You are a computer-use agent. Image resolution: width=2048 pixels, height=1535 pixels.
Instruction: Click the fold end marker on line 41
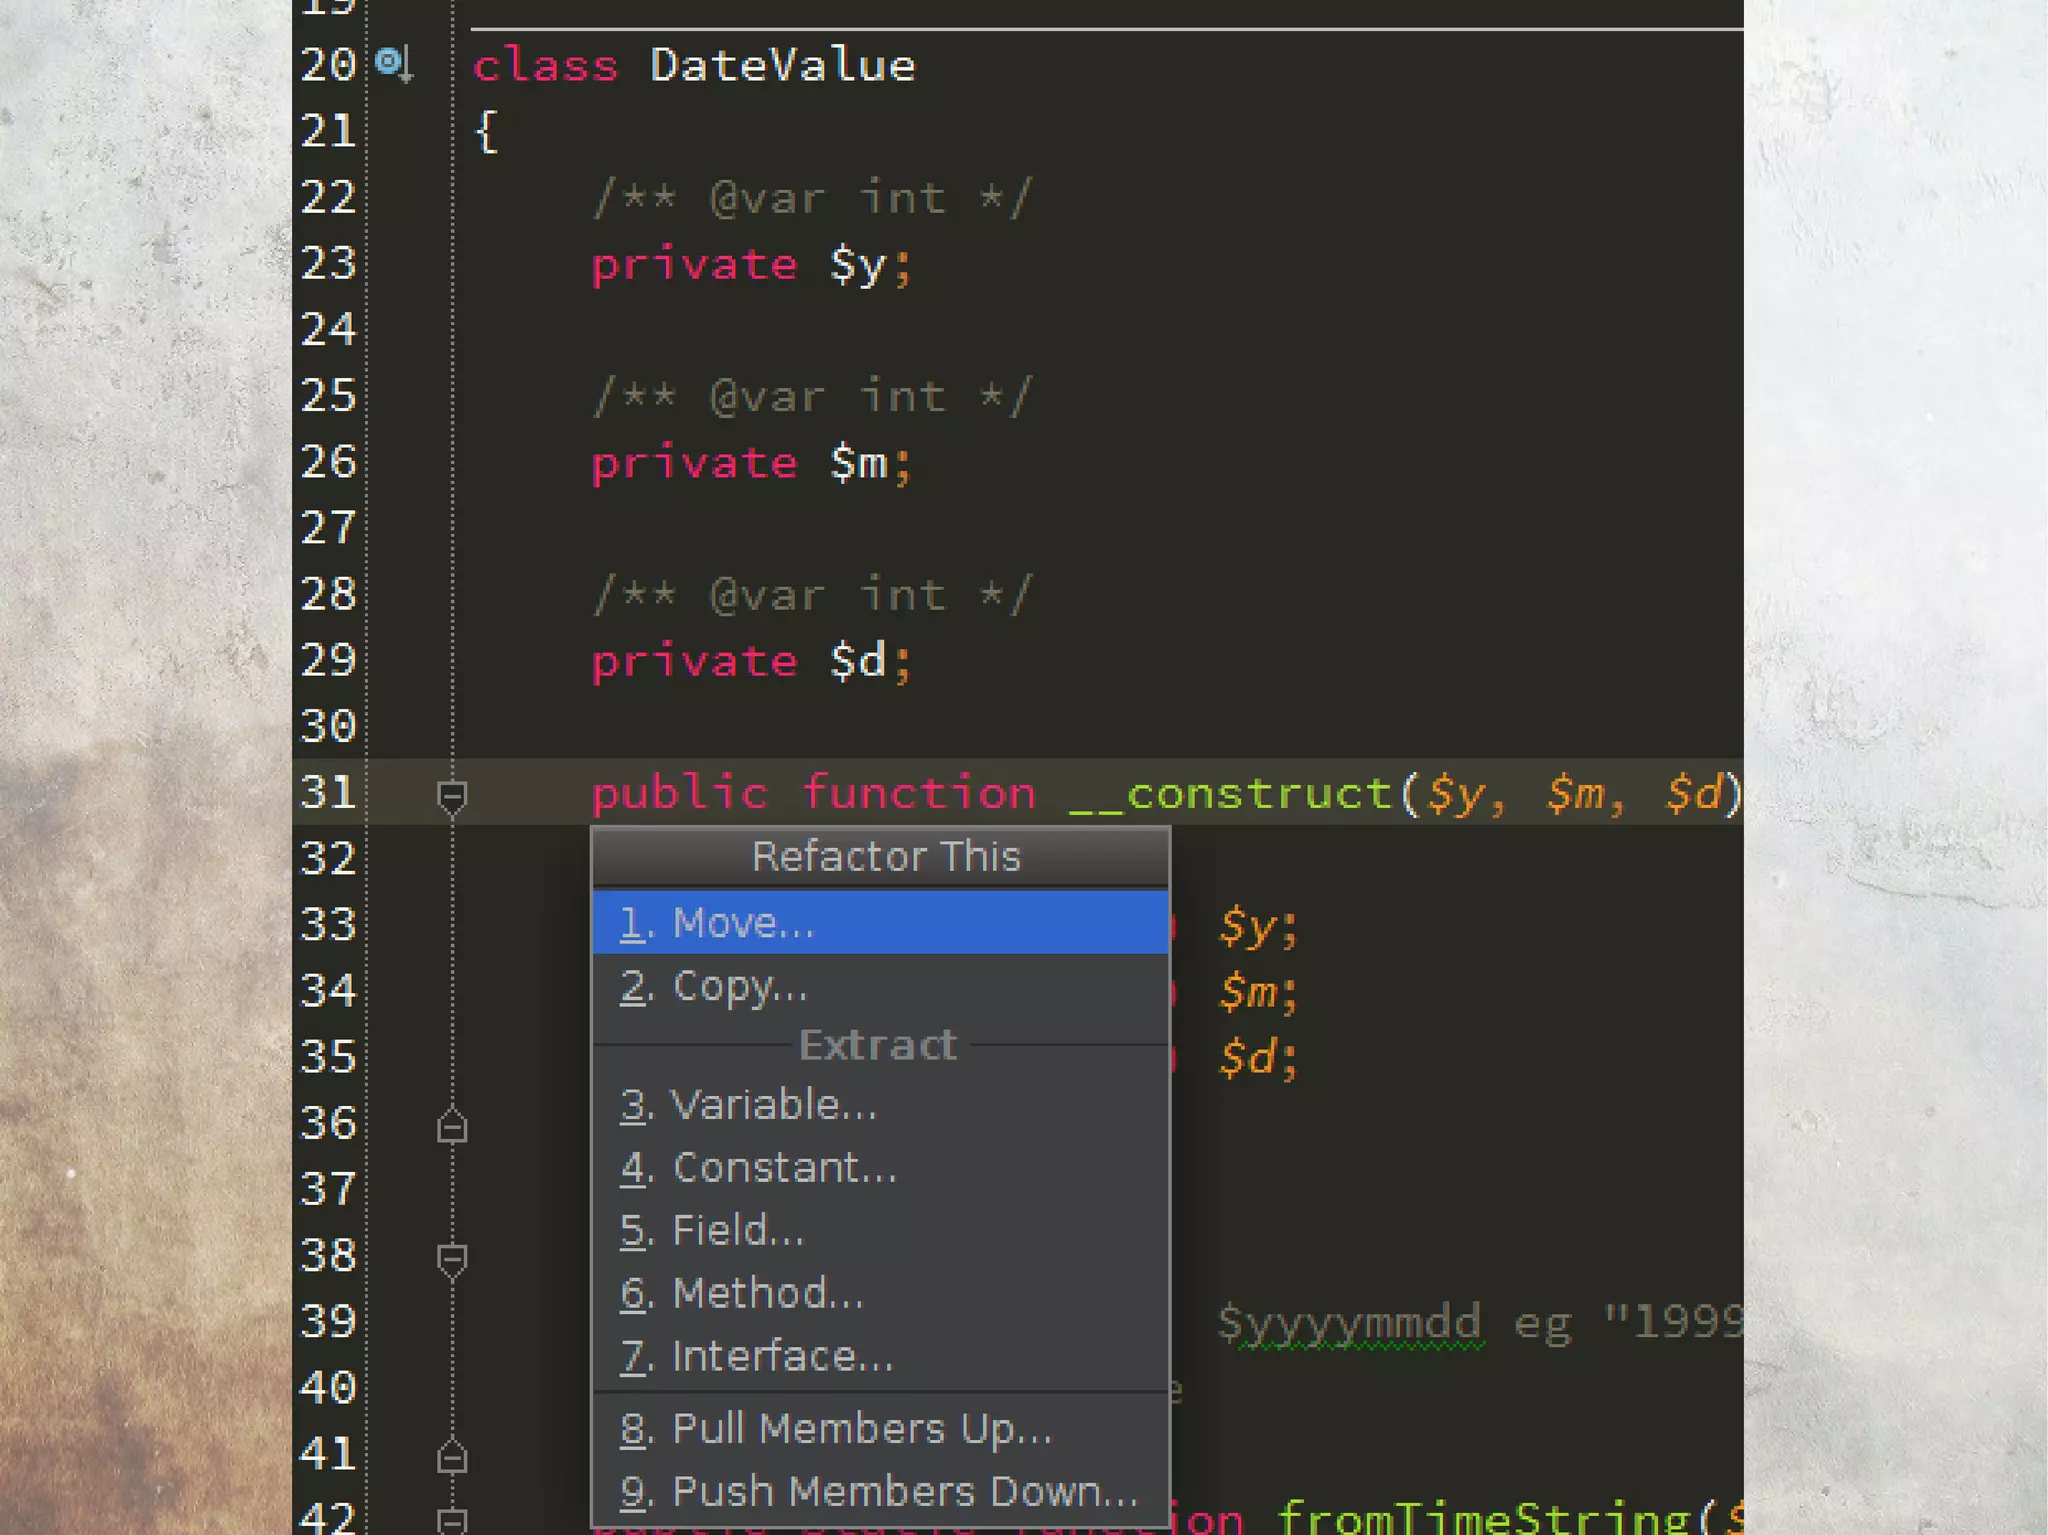(452, 1458)
